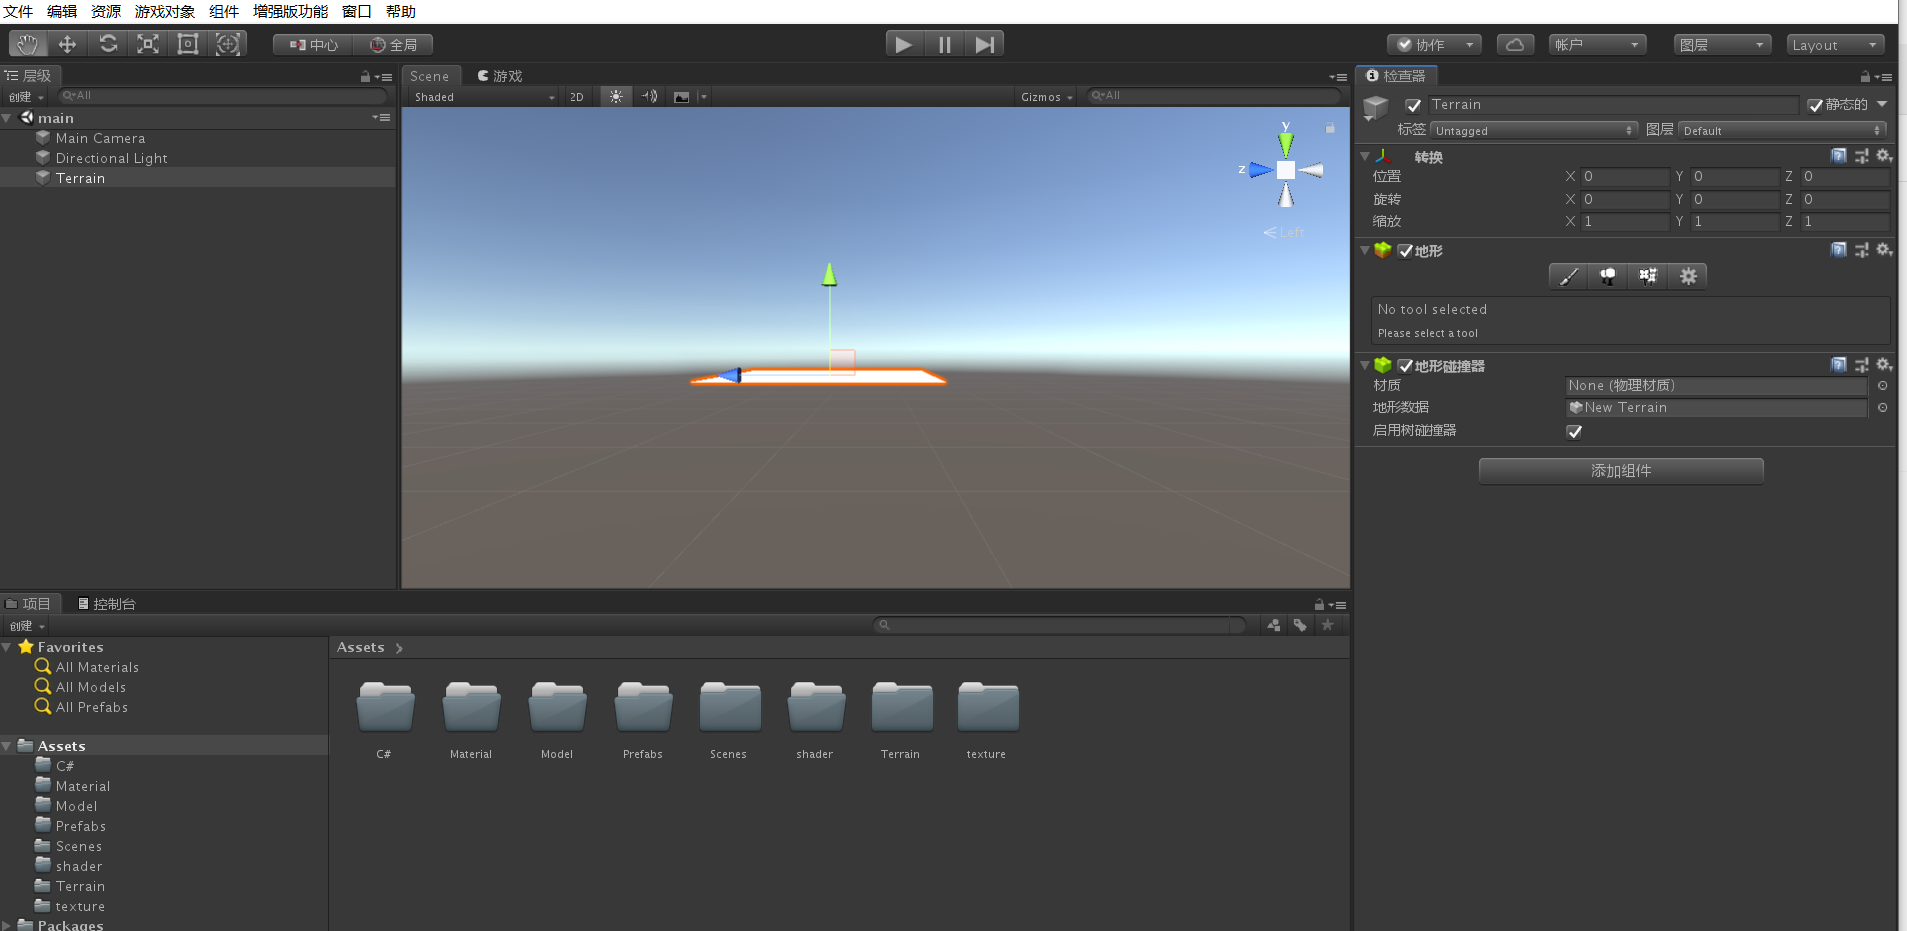
Task: Open the Terrain Settings gear tool
Action: pos(1688,276)
